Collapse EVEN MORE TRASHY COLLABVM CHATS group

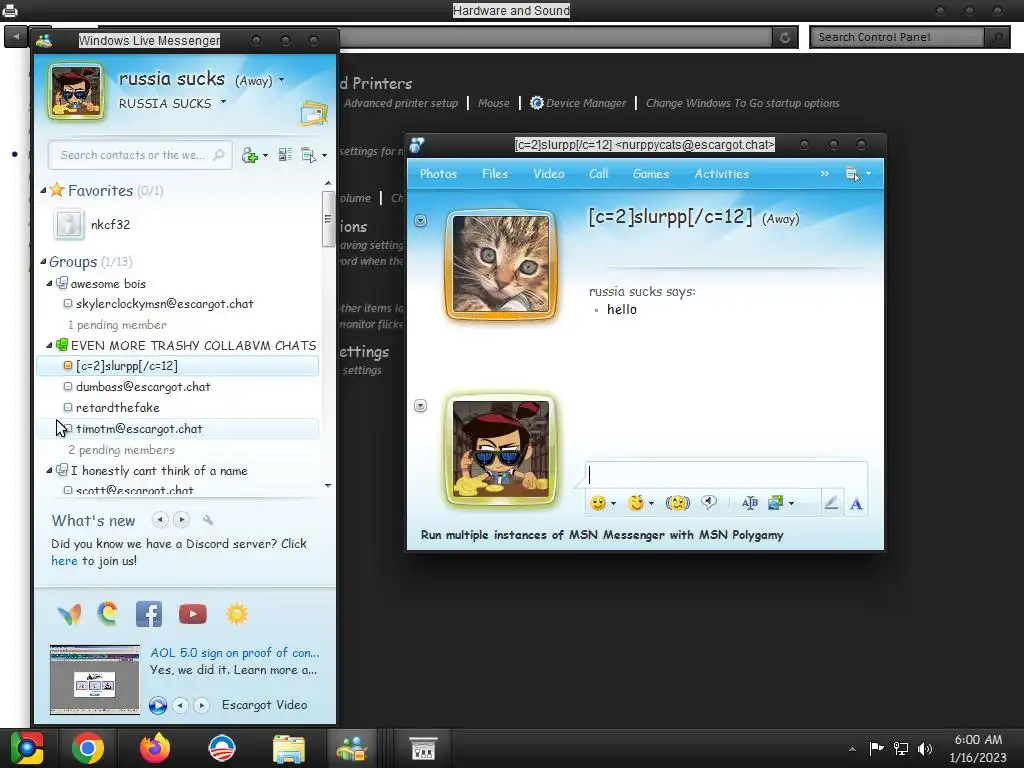click(x=50, y=345)
